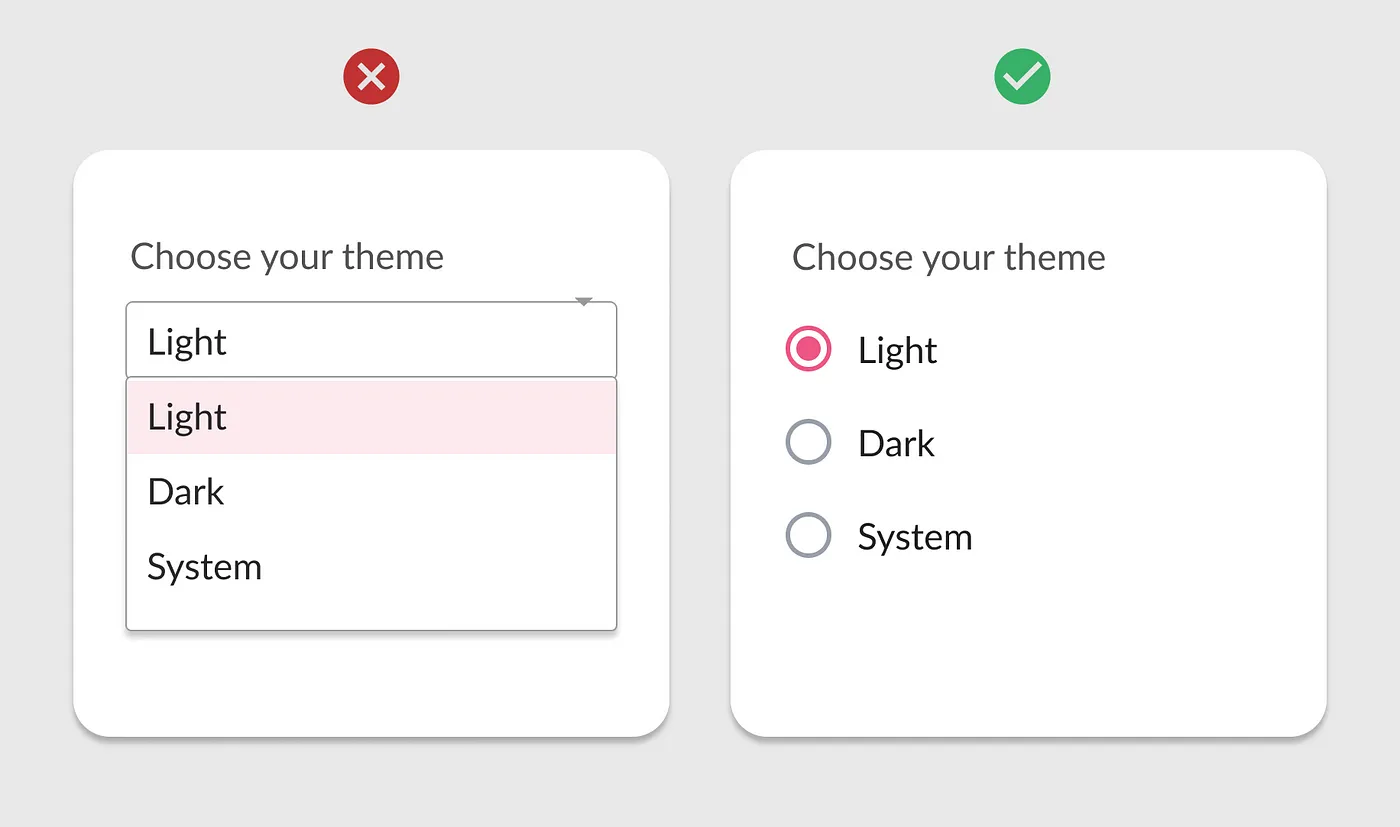
Task: Click "Choose your theme" label above the dropdown
Action: click(x=287, y=257)
